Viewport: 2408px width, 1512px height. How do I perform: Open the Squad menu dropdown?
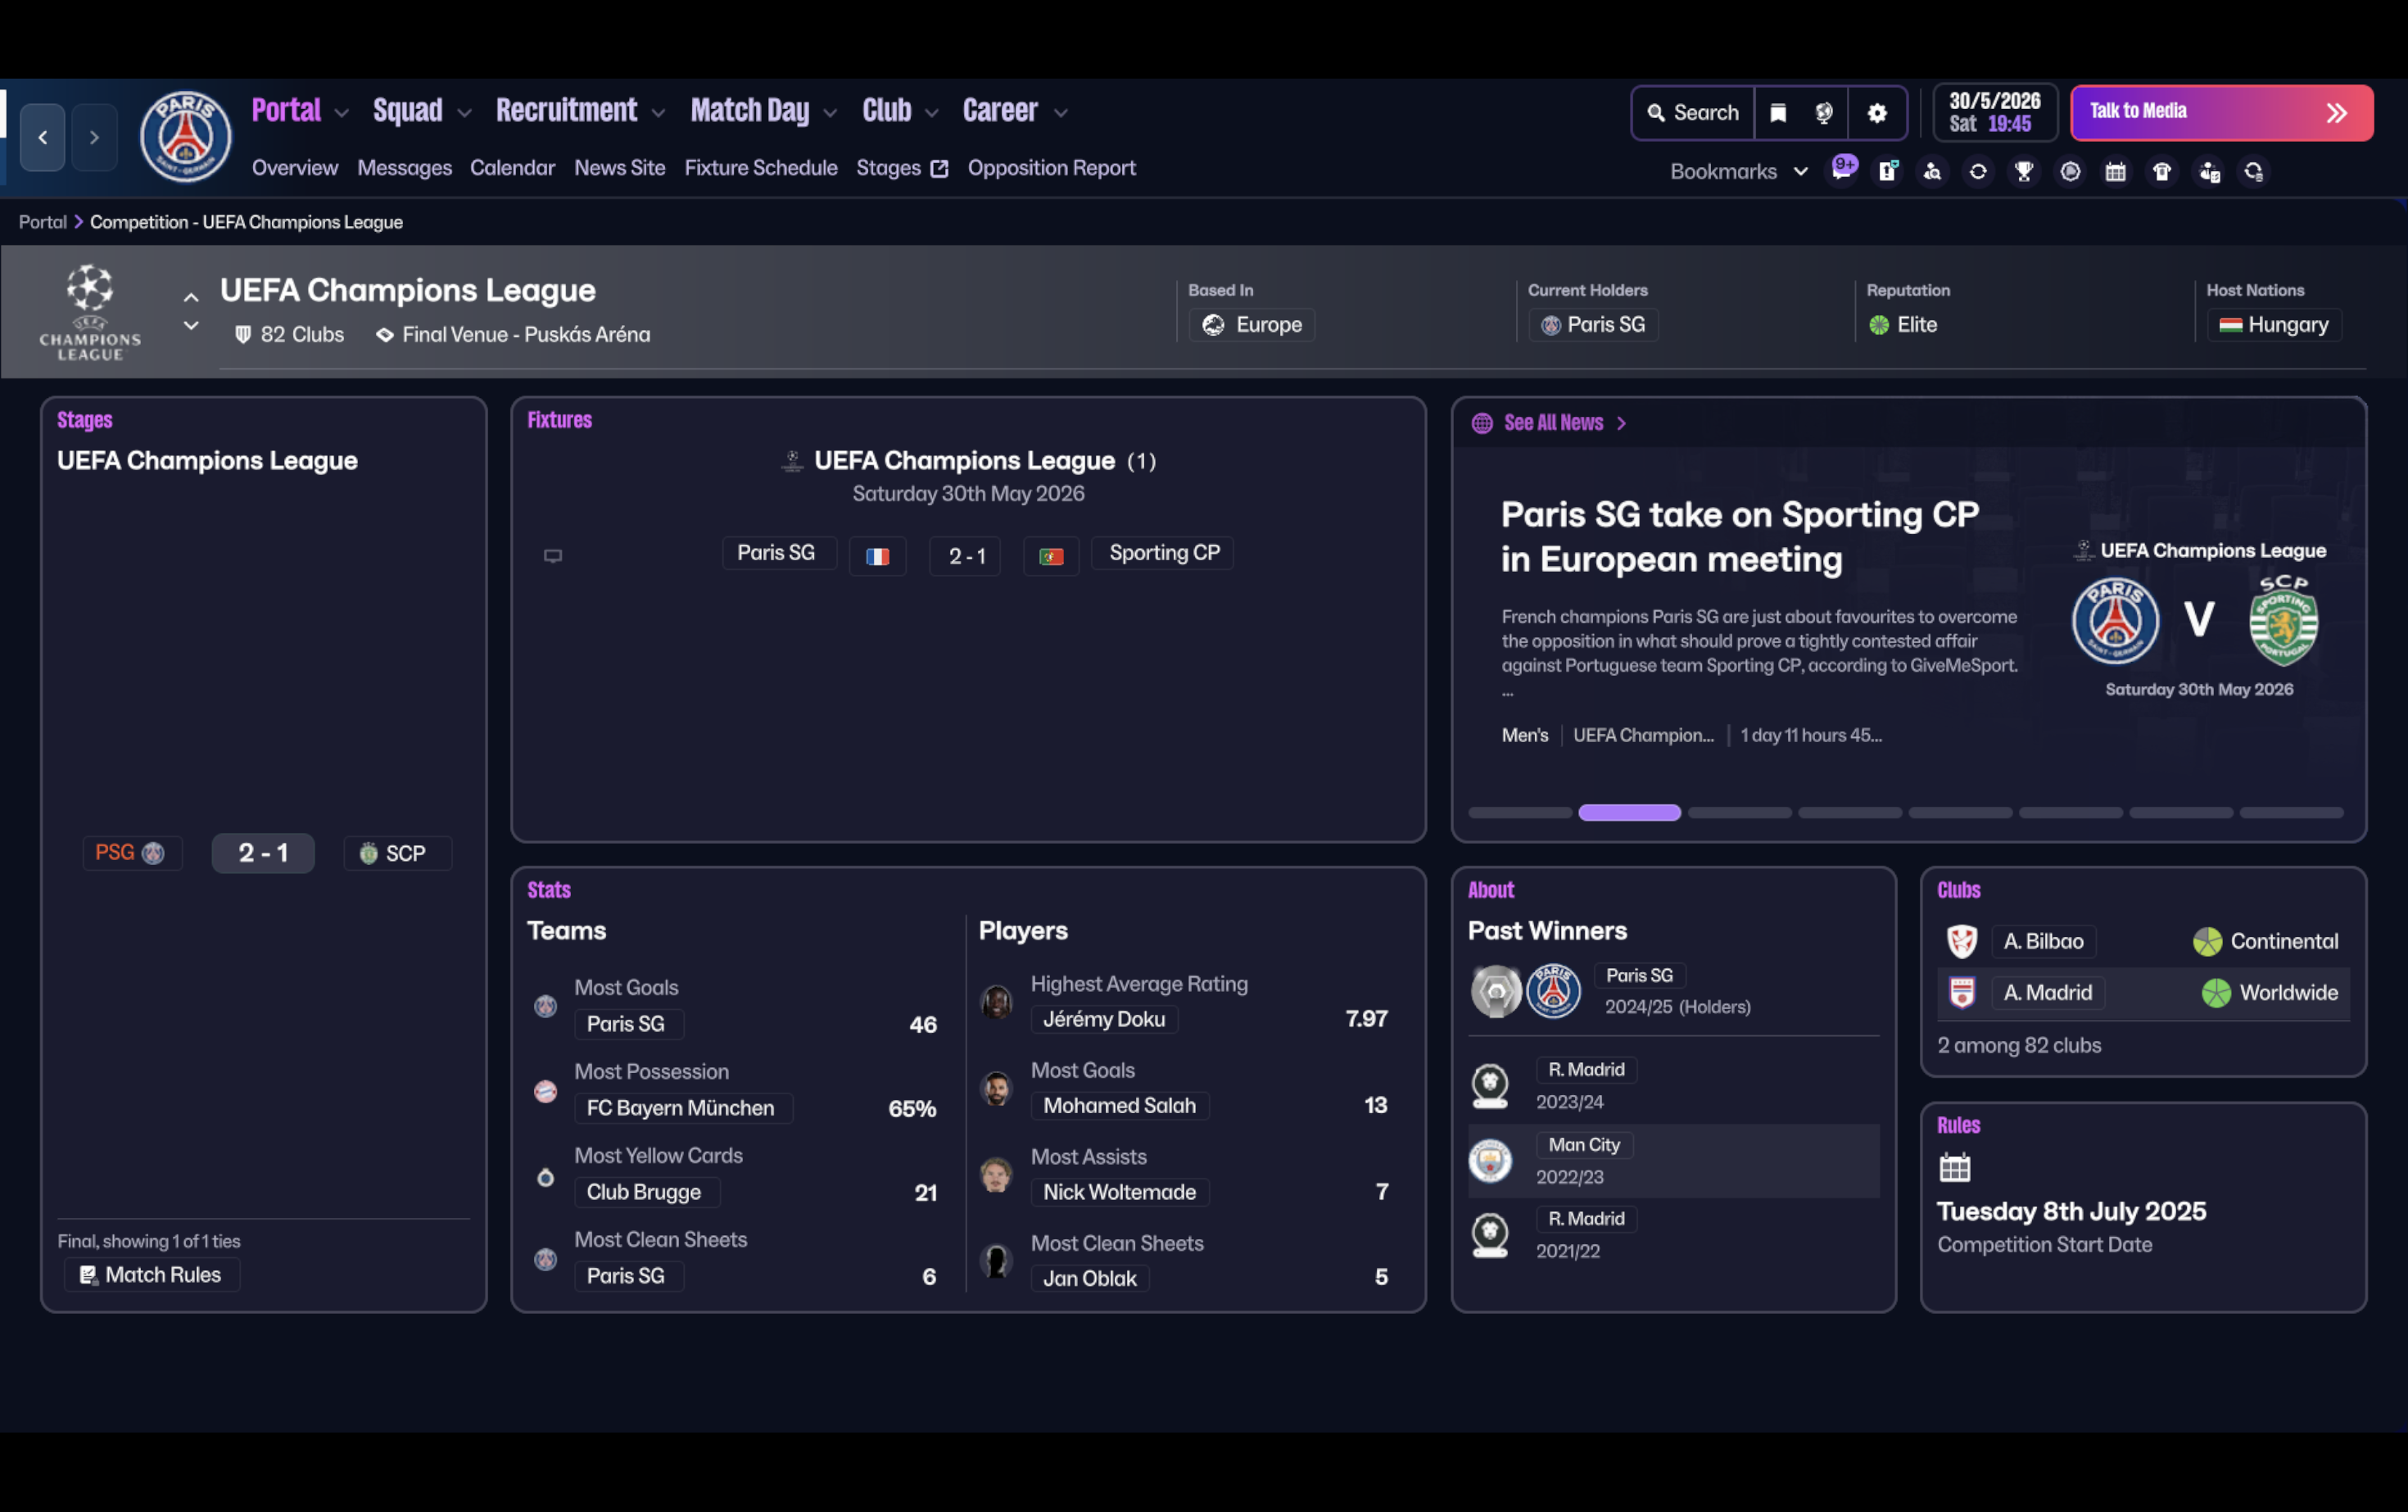(x=421, y=111)
